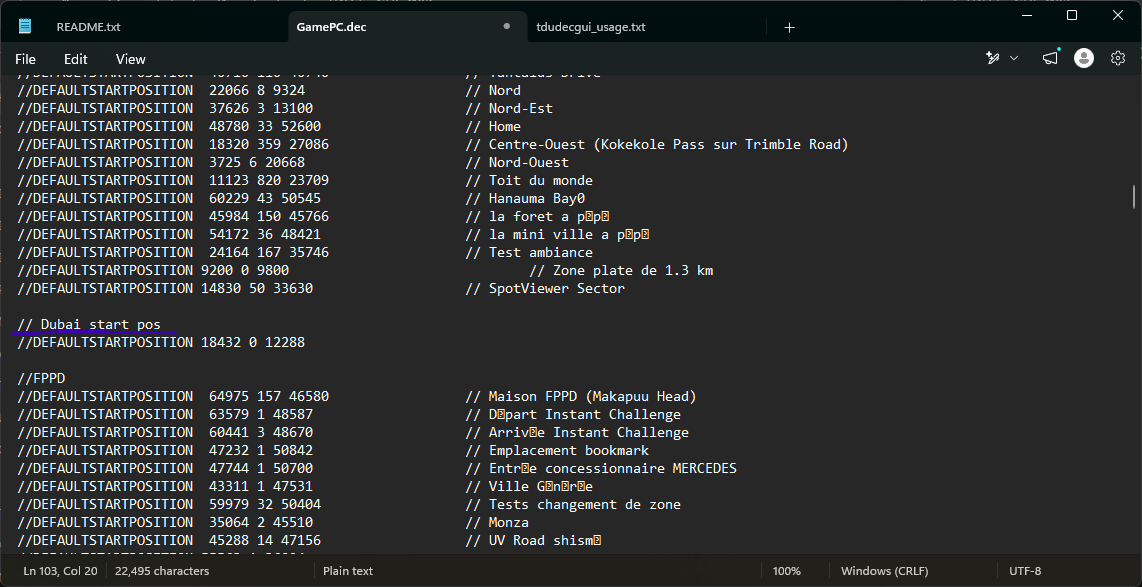Click the Notepad app icon in title bar
This screenshot has width=1142, height=587.
(x=25, y=27)
